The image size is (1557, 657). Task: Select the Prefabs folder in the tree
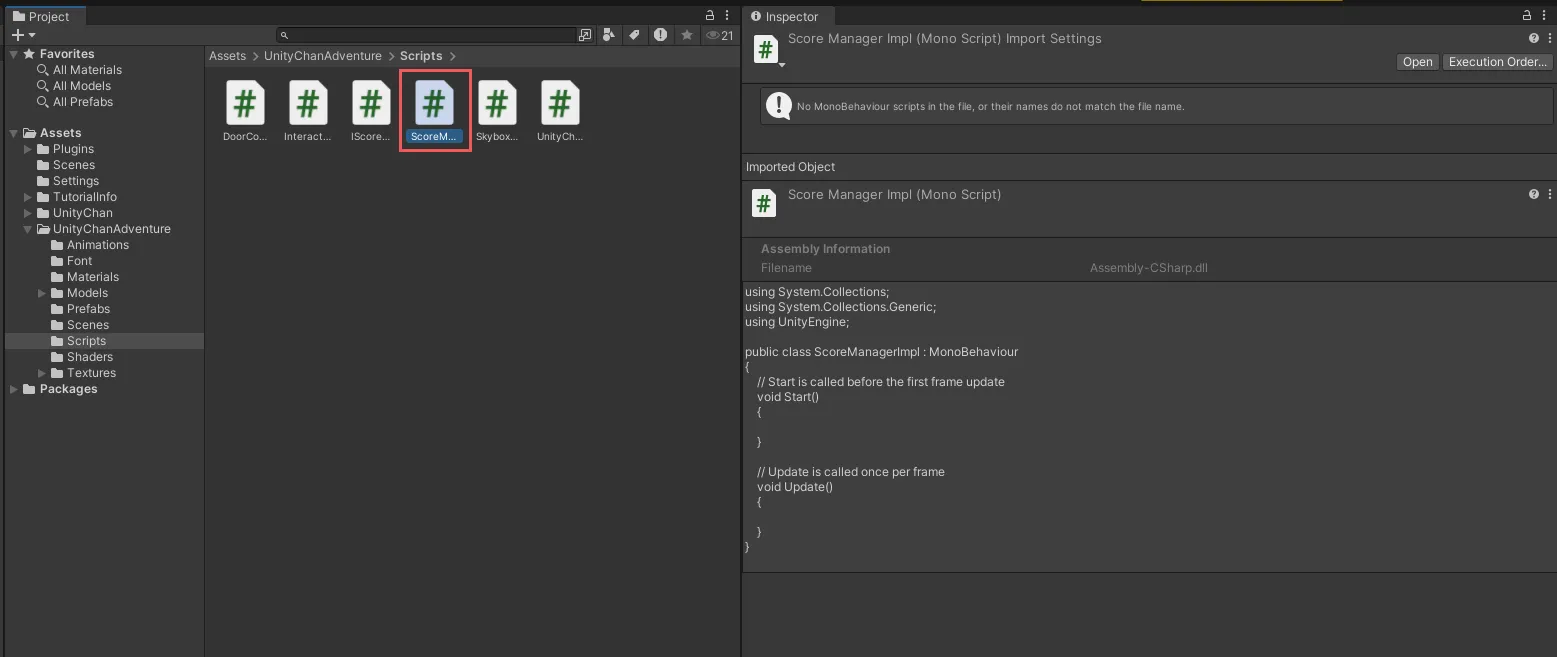point(88,309)
